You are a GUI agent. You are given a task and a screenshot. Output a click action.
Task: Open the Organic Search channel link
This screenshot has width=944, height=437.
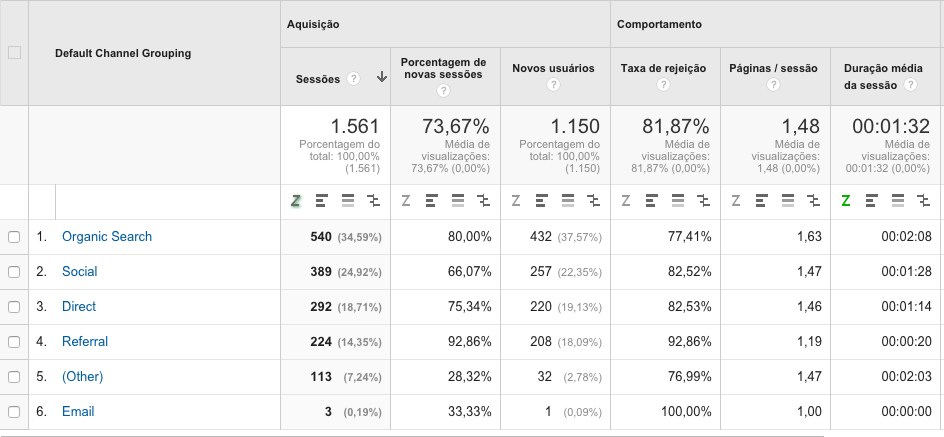(107, 237)
